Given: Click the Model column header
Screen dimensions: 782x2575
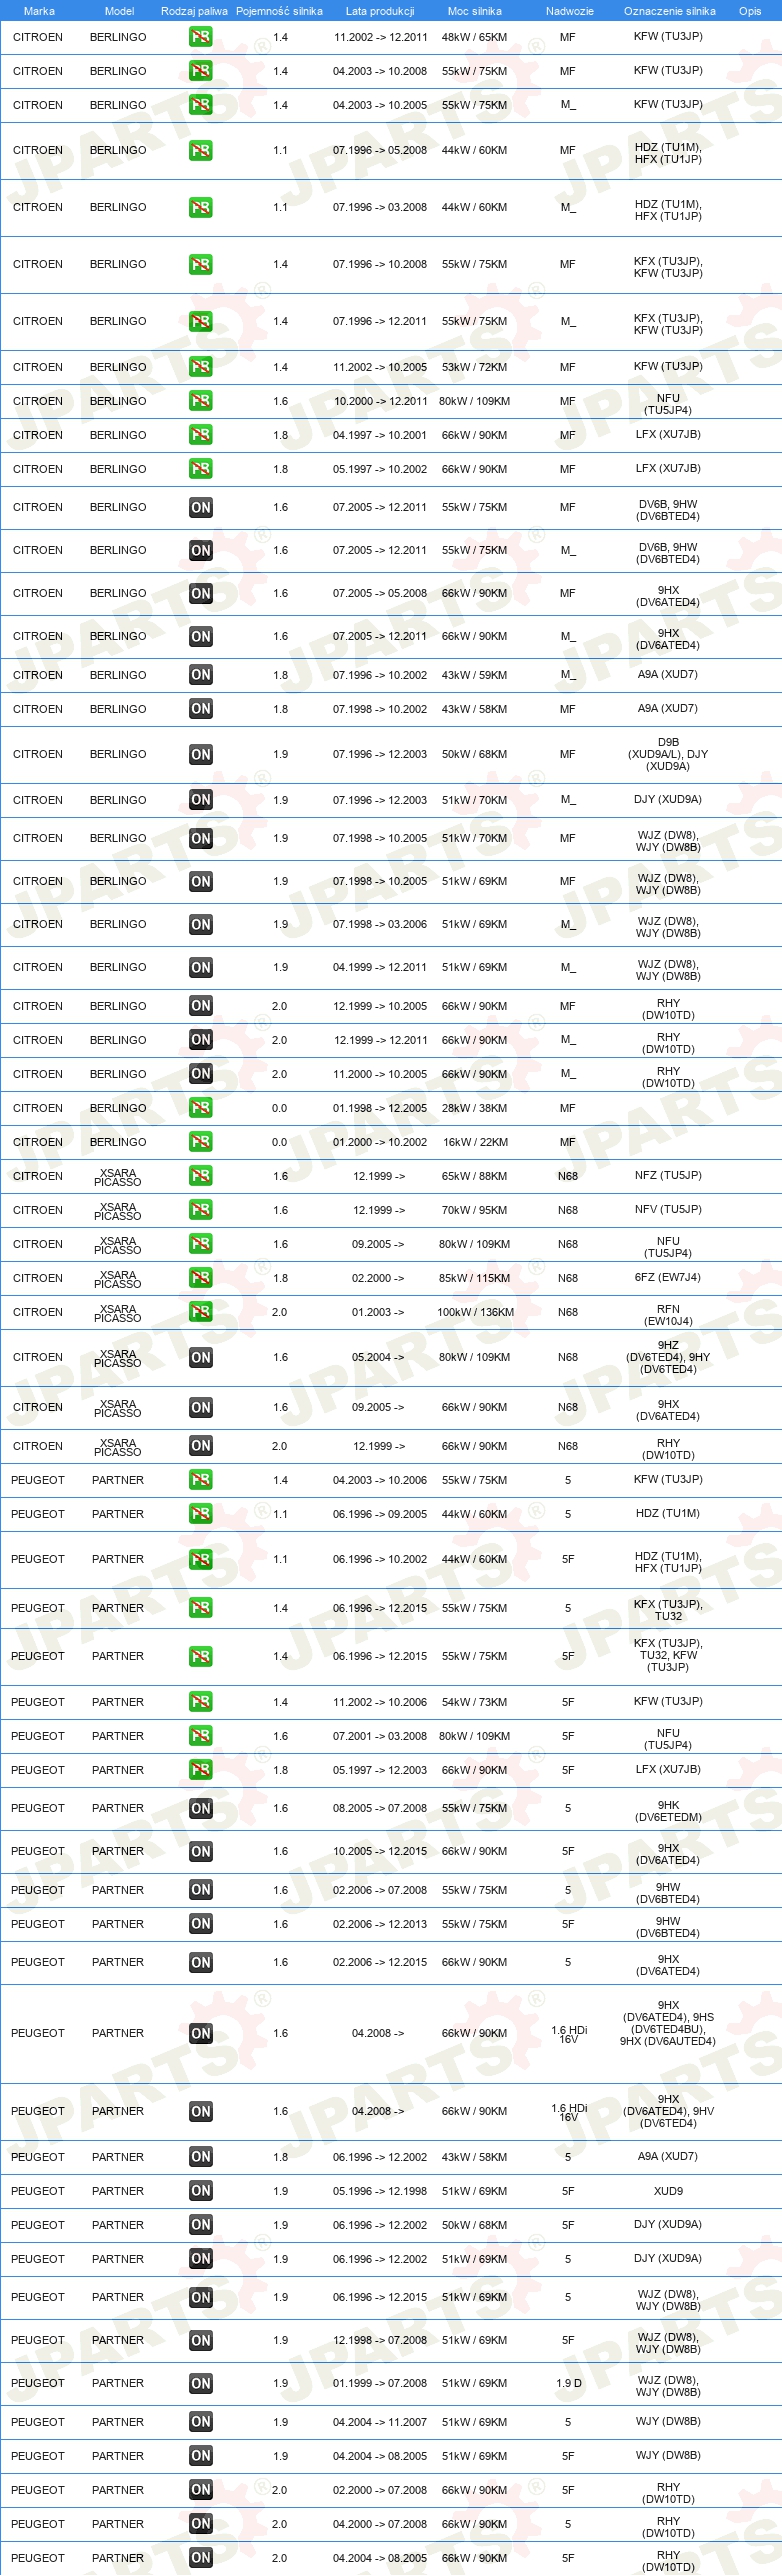Looking at the screenshot, I should pos(119,11).
